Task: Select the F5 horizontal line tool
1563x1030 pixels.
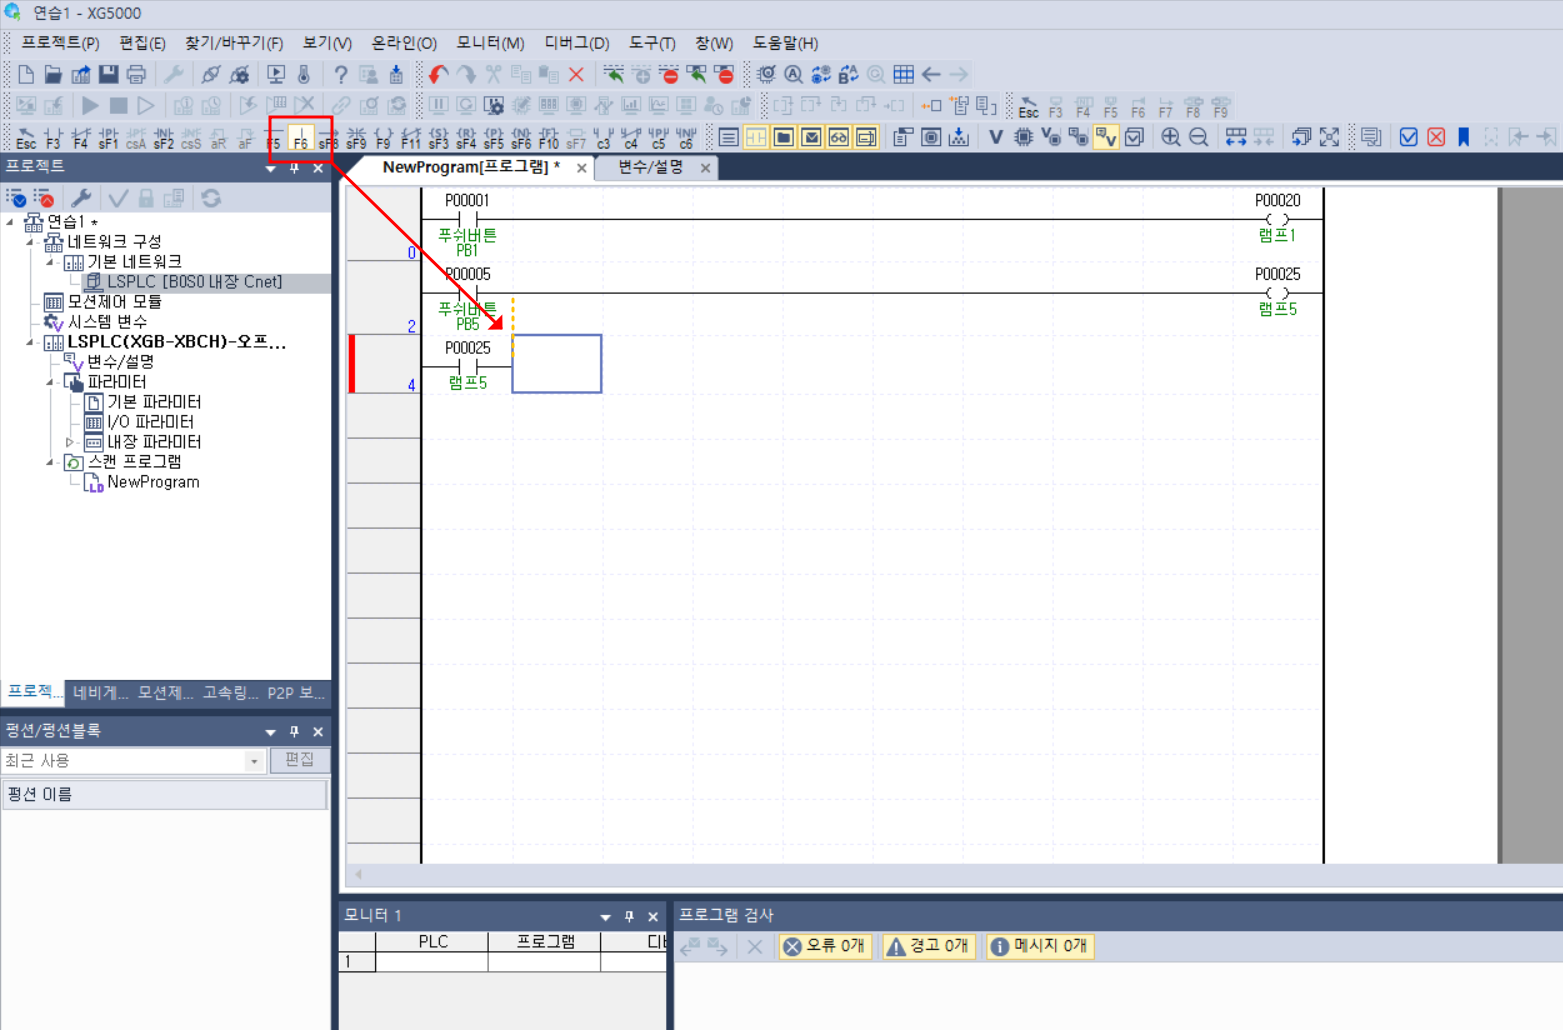Action: [x=273, y=138]
